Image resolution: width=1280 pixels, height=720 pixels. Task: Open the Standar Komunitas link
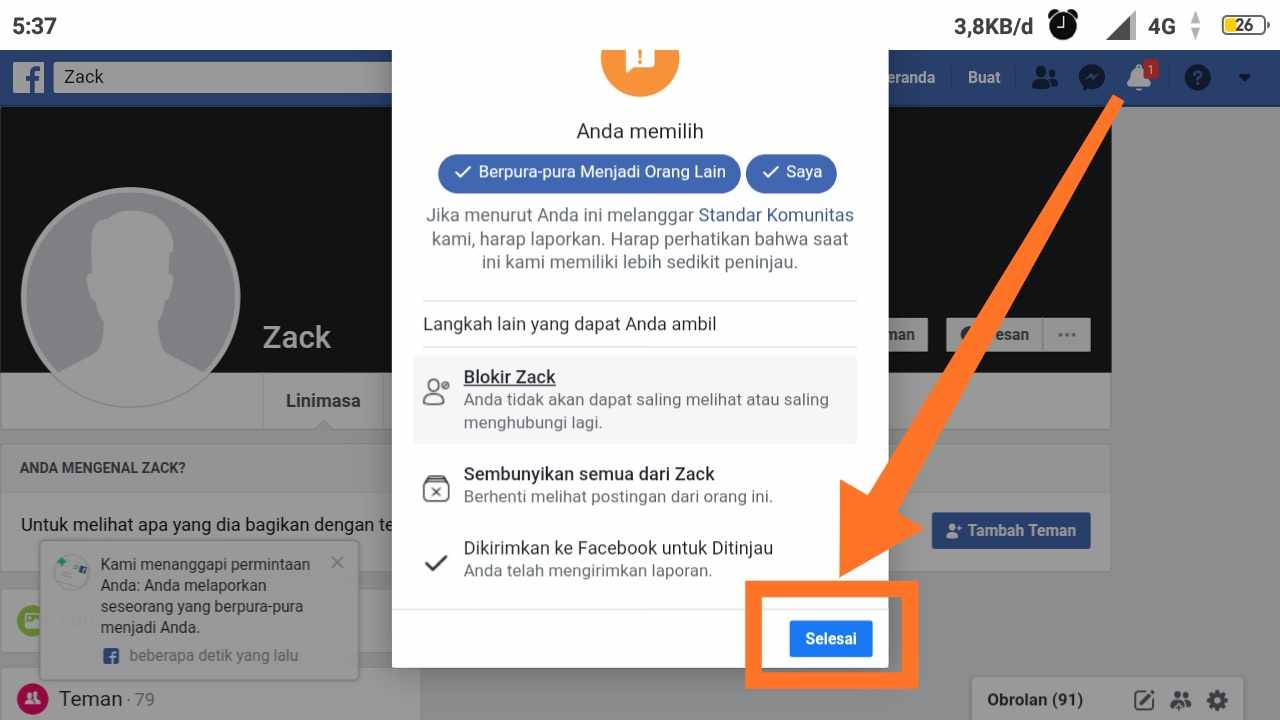coord(776,215)
